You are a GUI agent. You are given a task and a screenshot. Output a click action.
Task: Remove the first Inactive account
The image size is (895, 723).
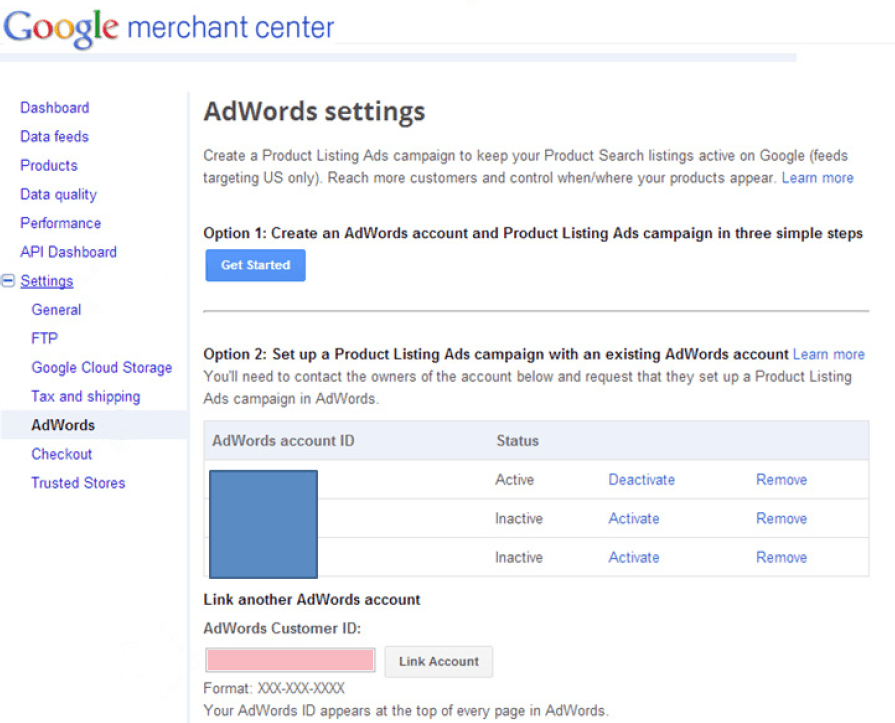781,518
